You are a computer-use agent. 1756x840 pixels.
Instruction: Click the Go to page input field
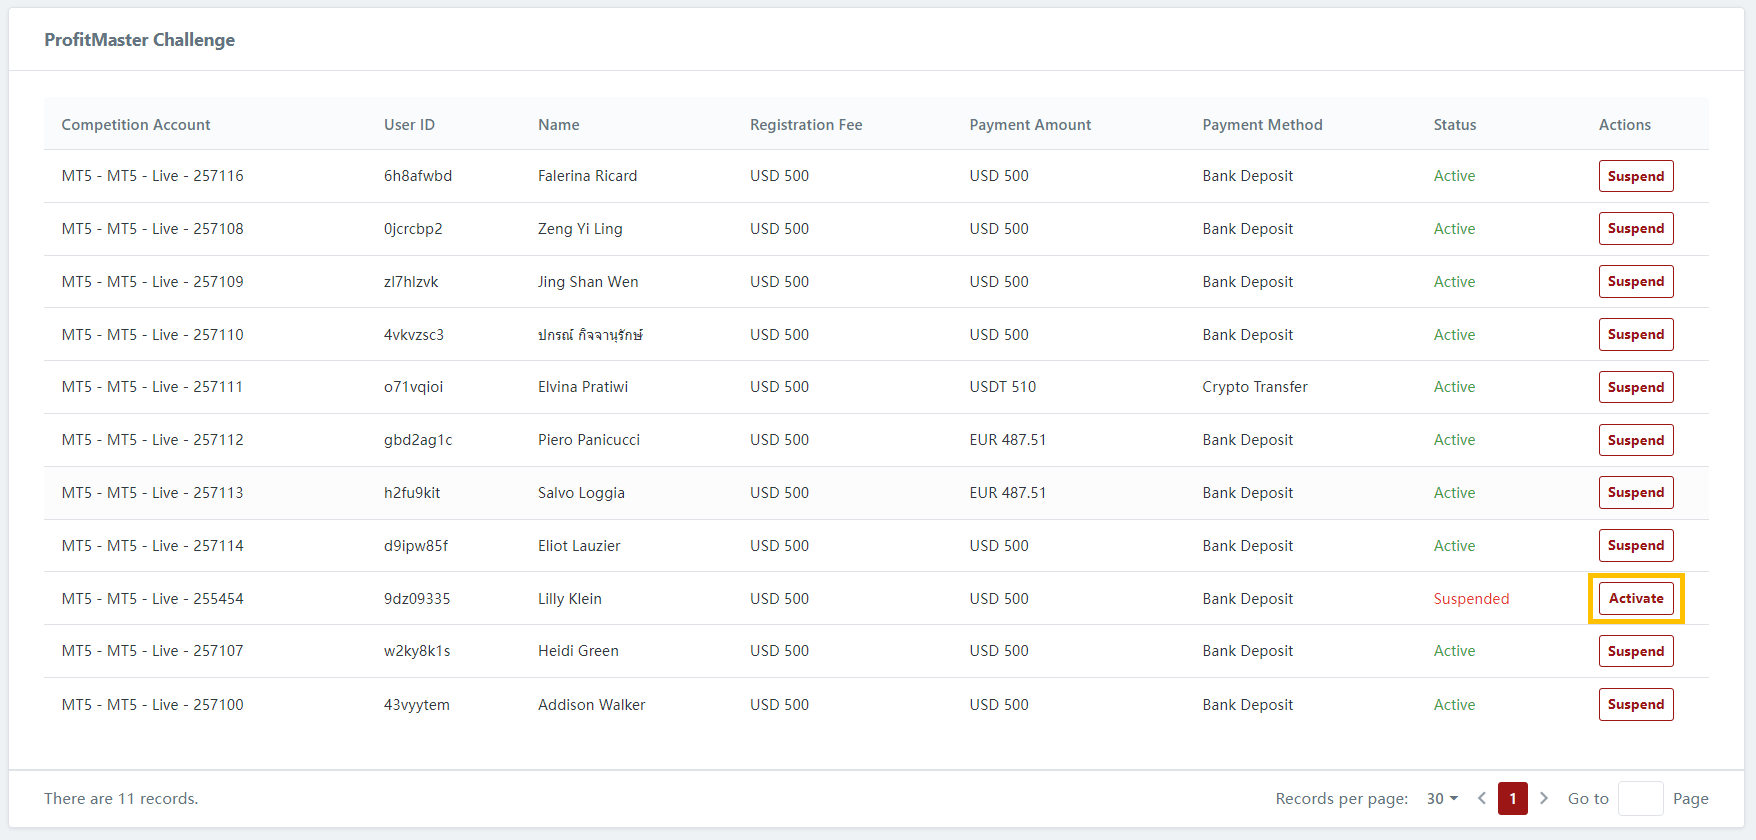(1640, 798)
